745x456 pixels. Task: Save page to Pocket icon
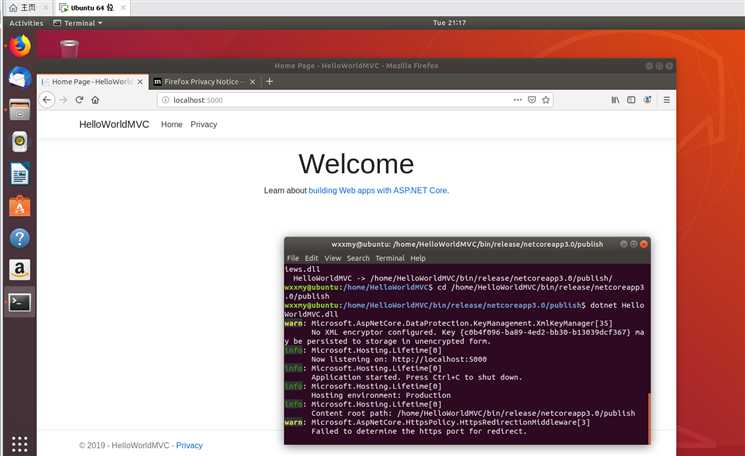532,100
